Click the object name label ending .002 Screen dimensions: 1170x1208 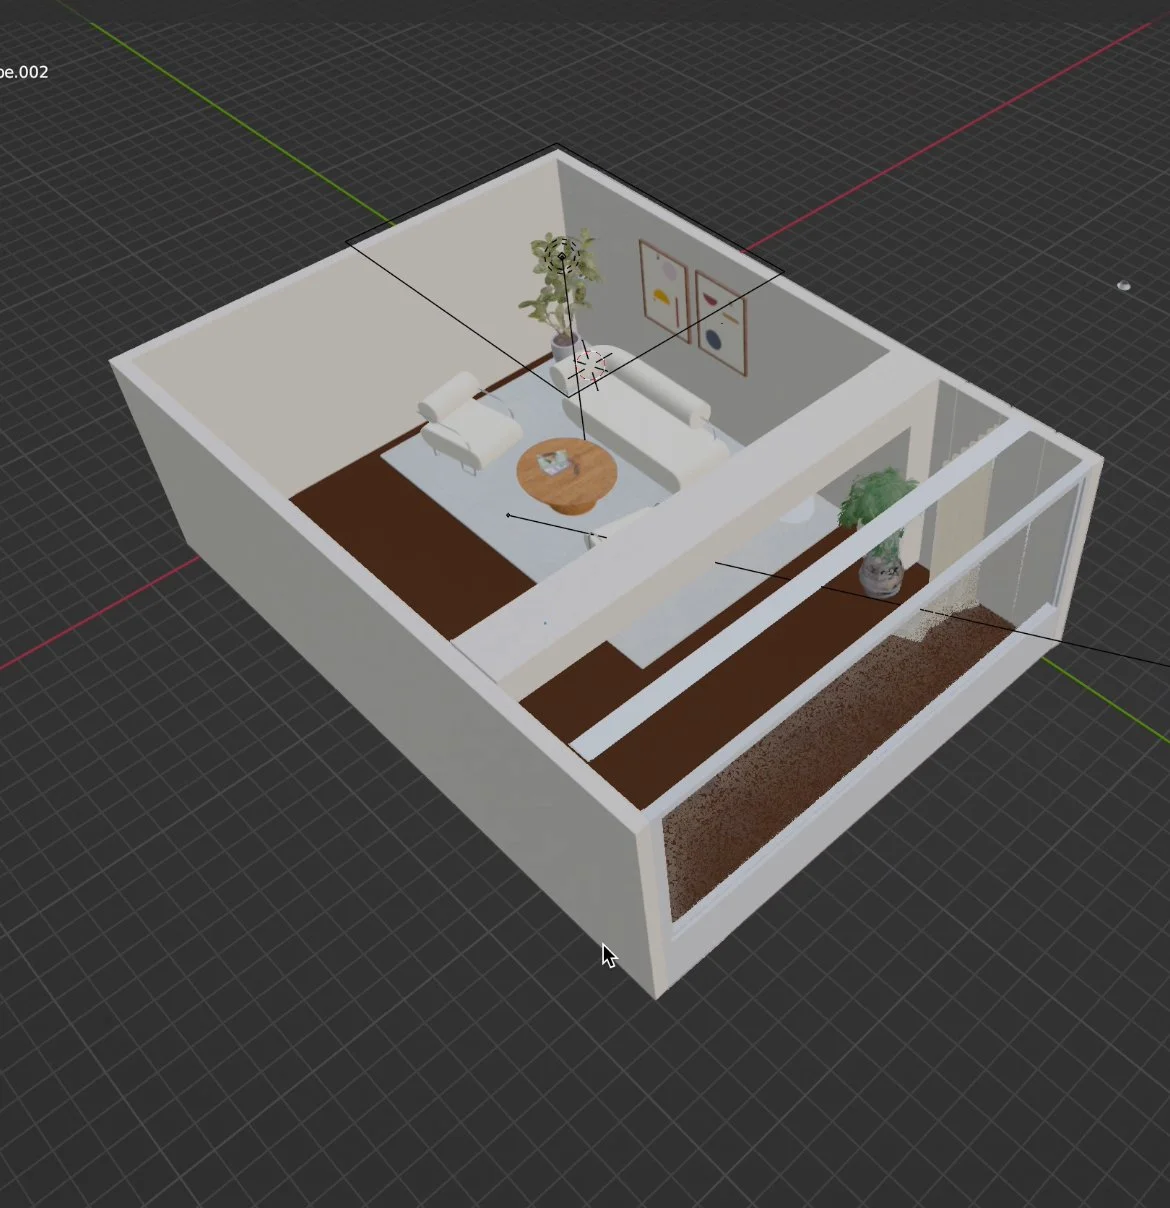point(22,72)
